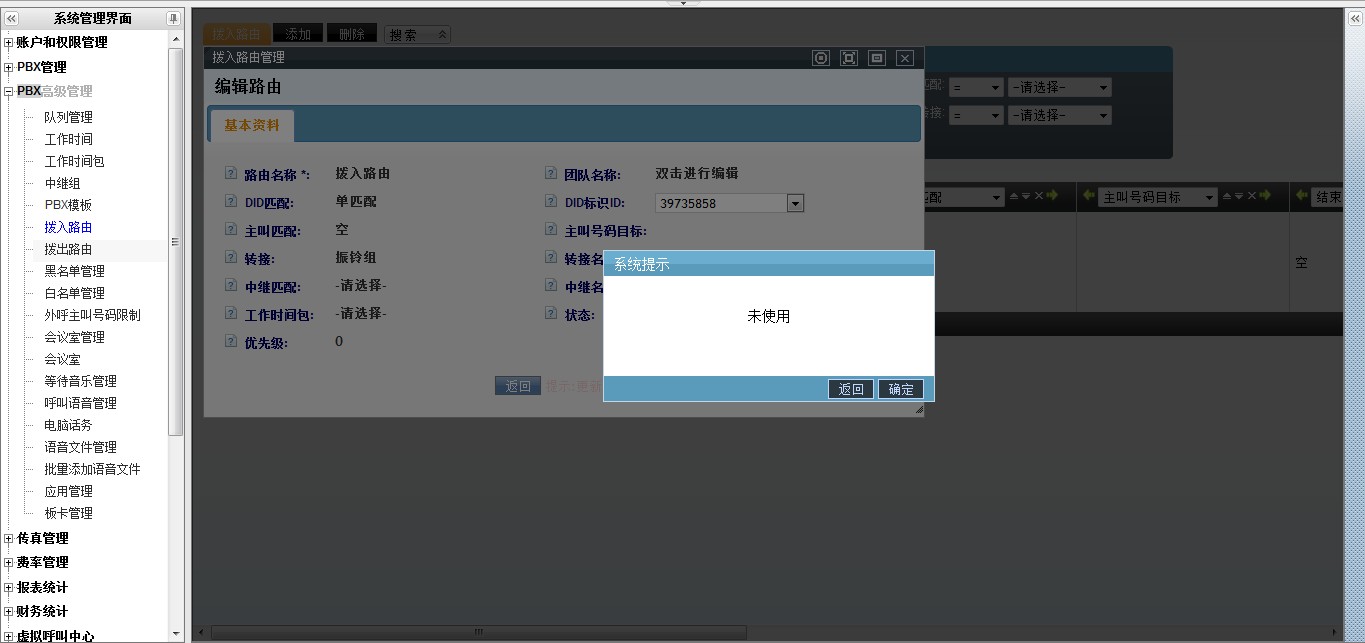Open the DID标识ID dropdown
Image resolution: width=1365 pixels, height=643 pixels.
click(795, 204)
